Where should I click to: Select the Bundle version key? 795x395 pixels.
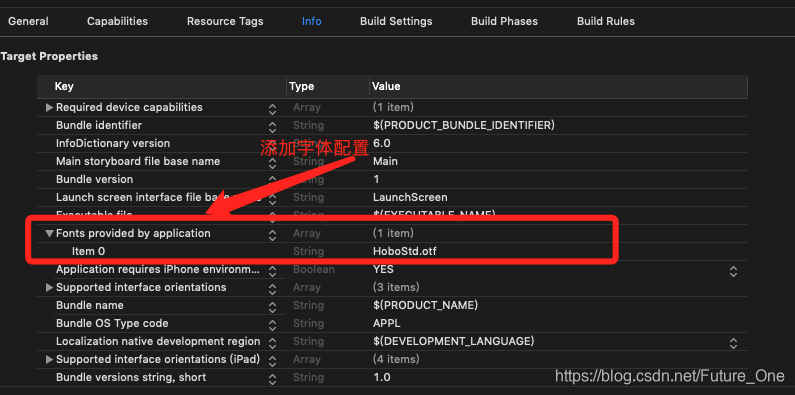tap(94, 179)
